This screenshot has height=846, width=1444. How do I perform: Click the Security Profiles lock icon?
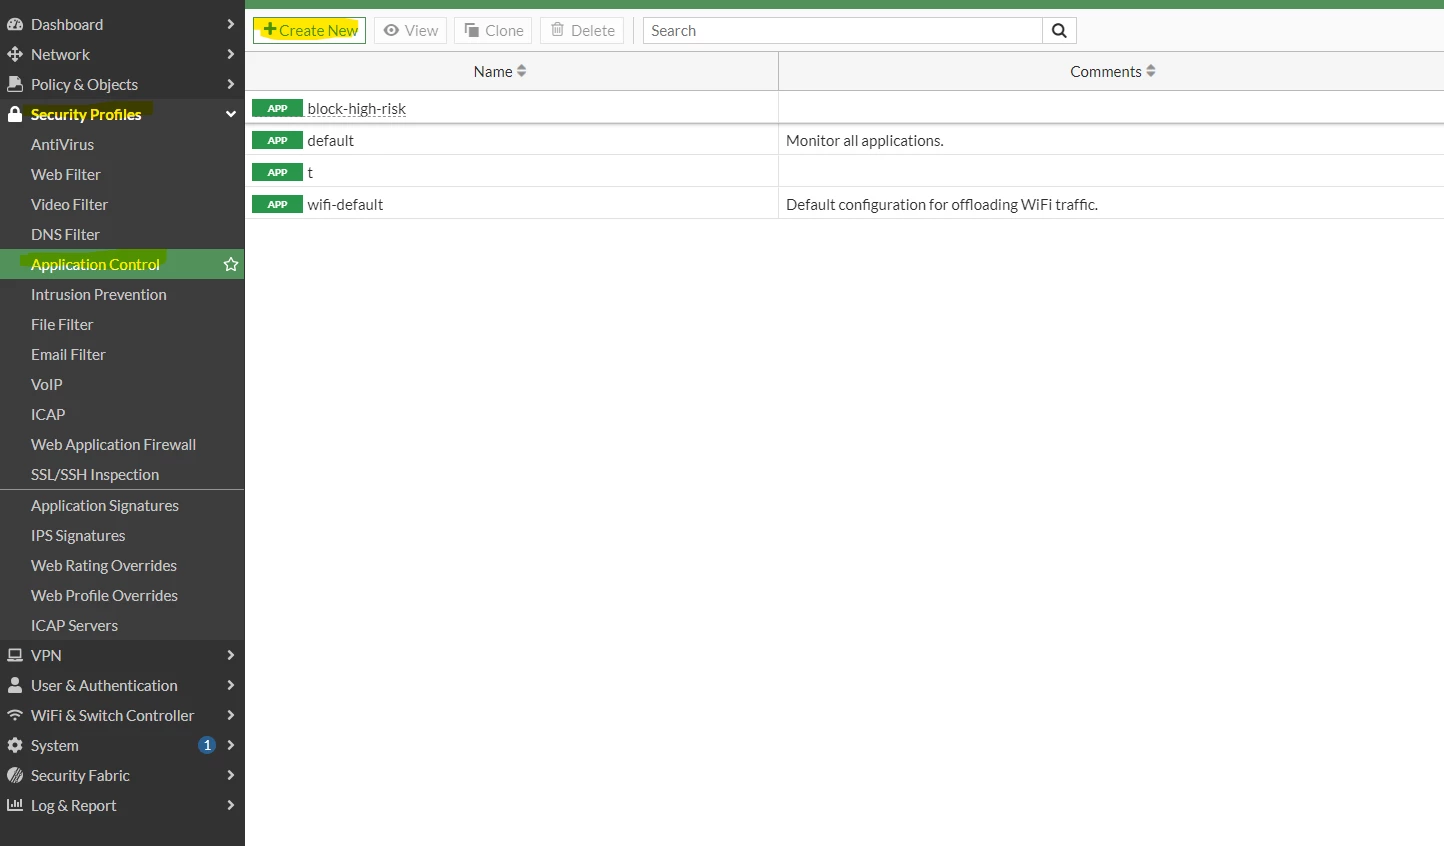(15, 114)
